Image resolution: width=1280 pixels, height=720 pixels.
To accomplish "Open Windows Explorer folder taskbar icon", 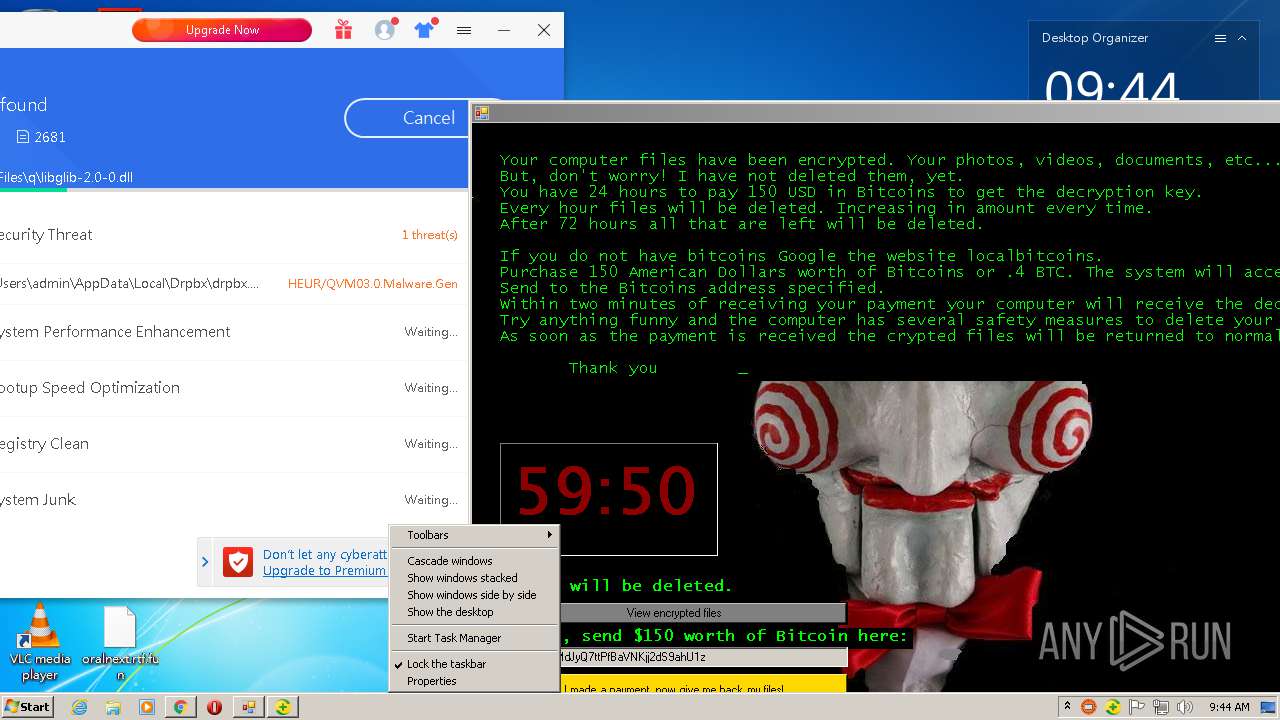I will pos(113,707).
